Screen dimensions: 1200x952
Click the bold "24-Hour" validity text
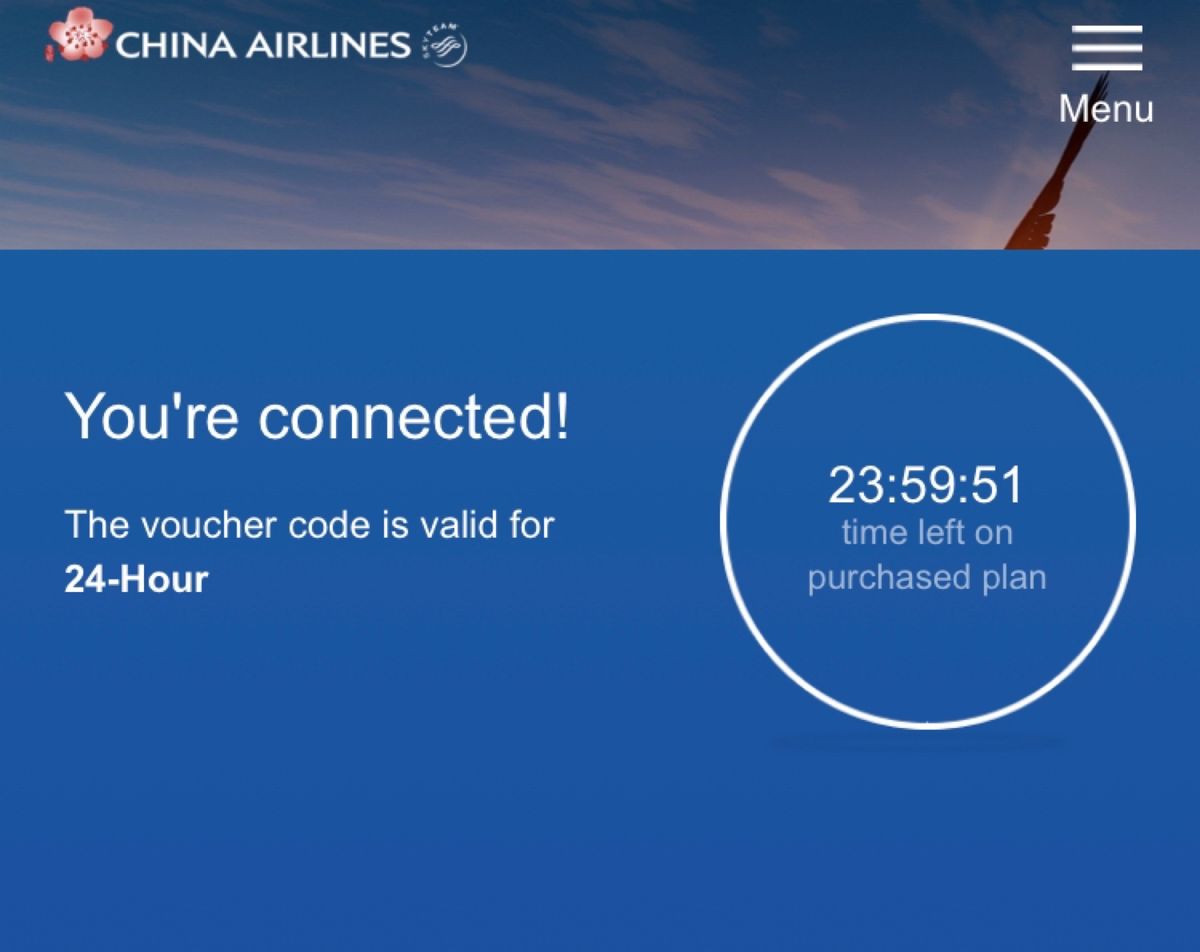pyautogui.click(x=136, y=579)
